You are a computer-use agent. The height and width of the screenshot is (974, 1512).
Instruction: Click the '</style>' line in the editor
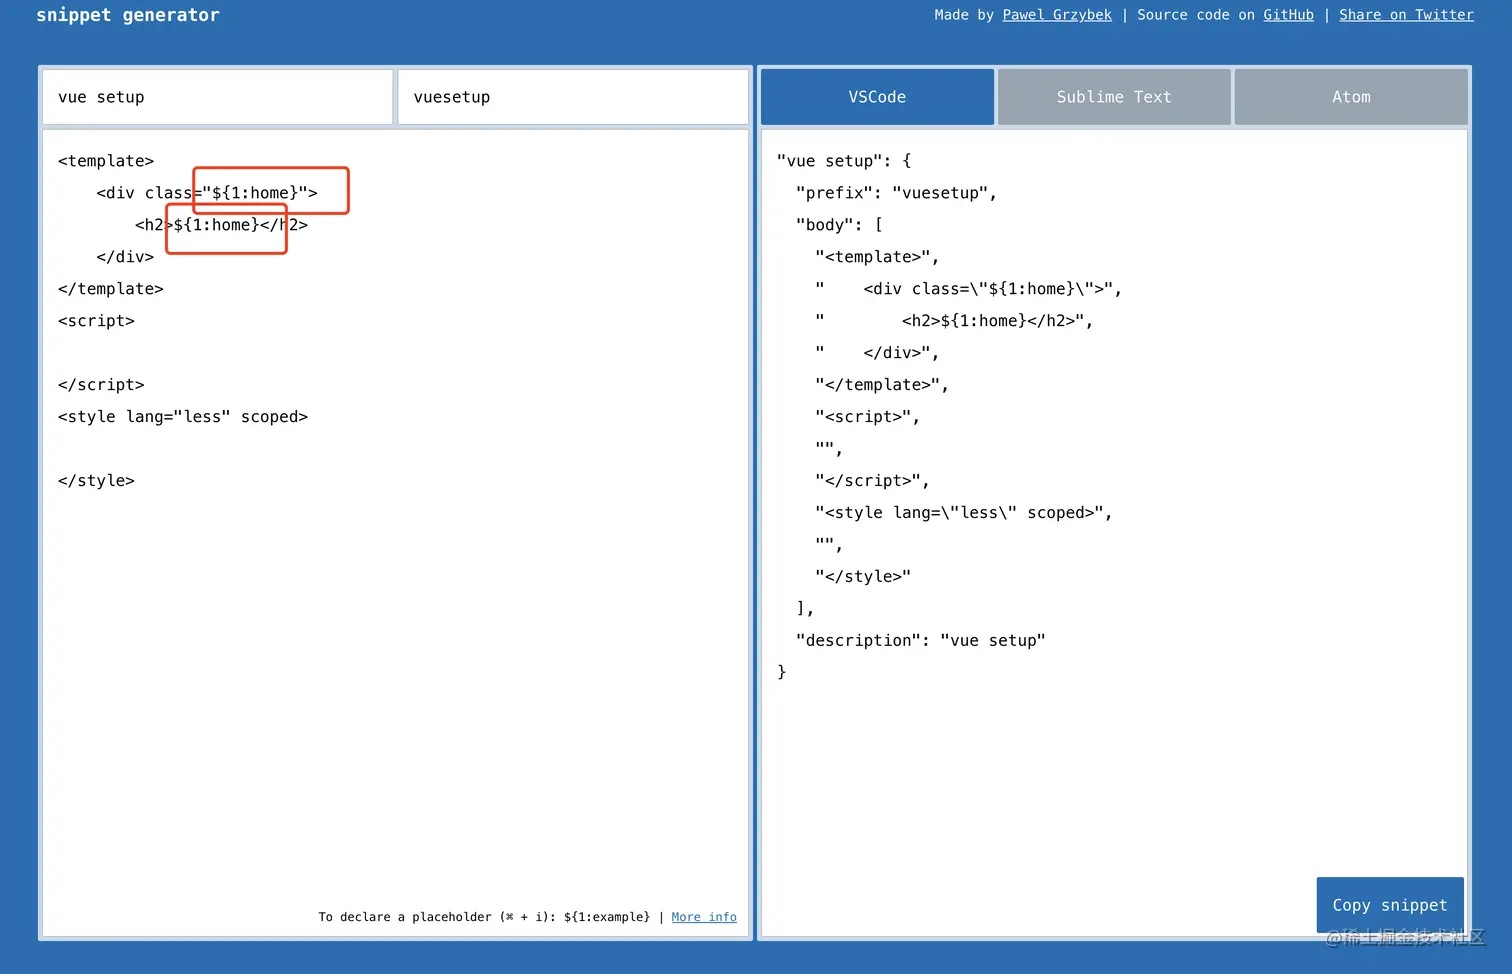(x=96, y=481)
